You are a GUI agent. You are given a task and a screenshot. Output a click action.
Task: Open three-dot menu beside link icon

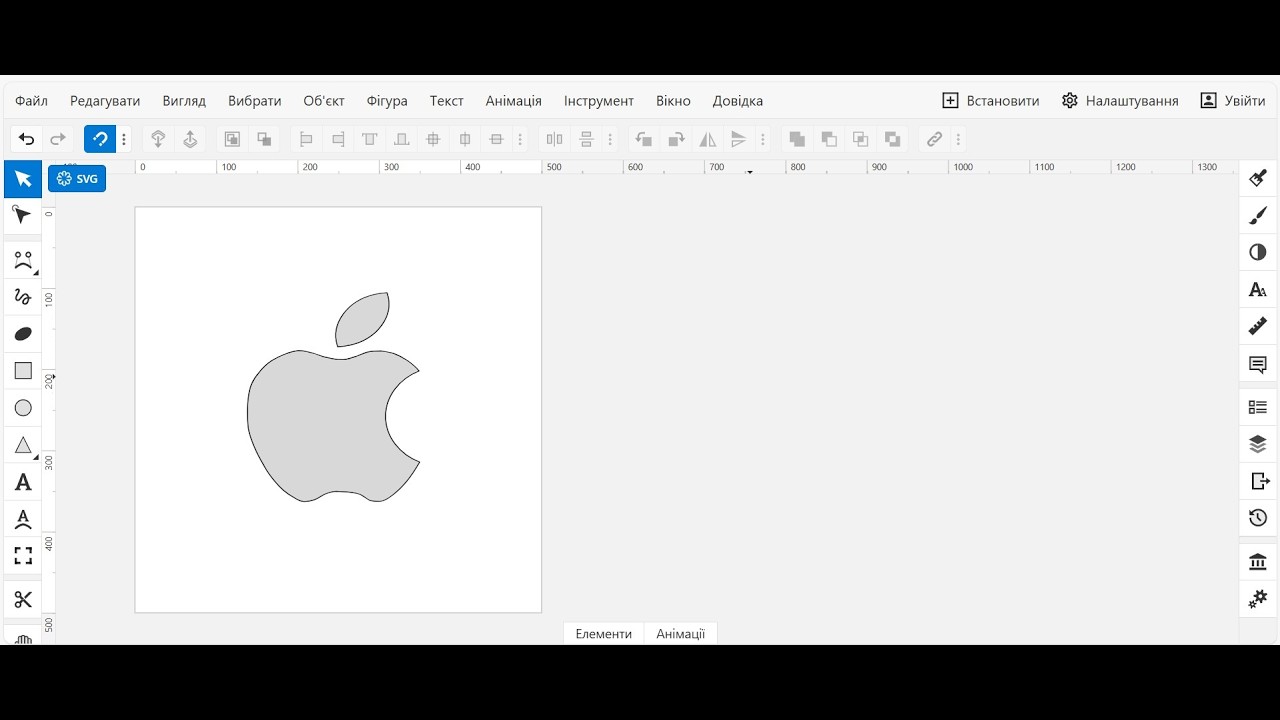coord(958,139)
